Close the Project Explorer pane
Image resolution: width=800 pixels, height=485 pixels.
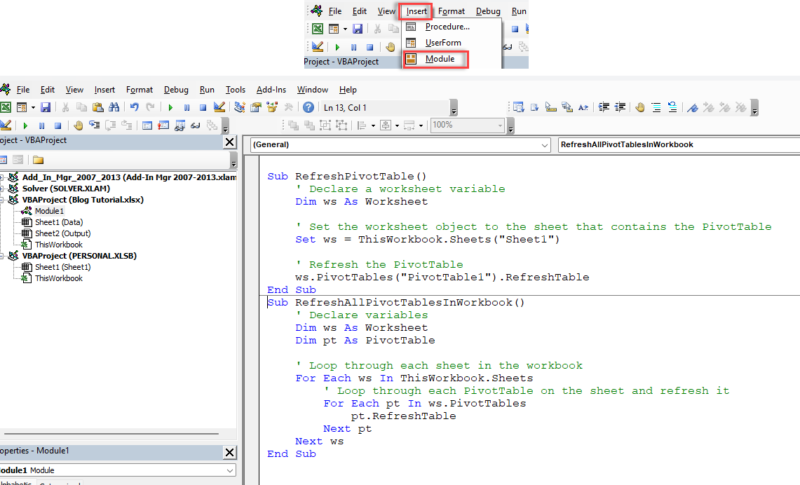click(x=230, y=142)
